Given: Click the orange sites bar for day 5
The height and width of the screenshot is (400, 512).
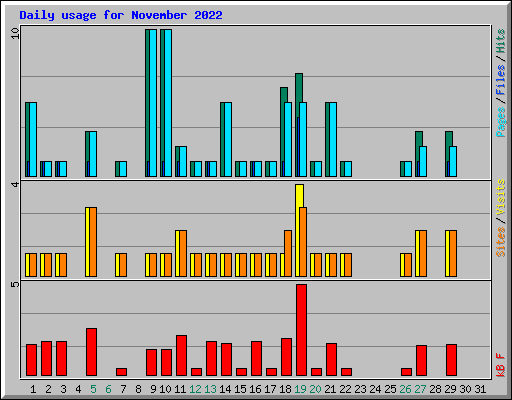Looking at the screenshot, I should pos(93,242).
